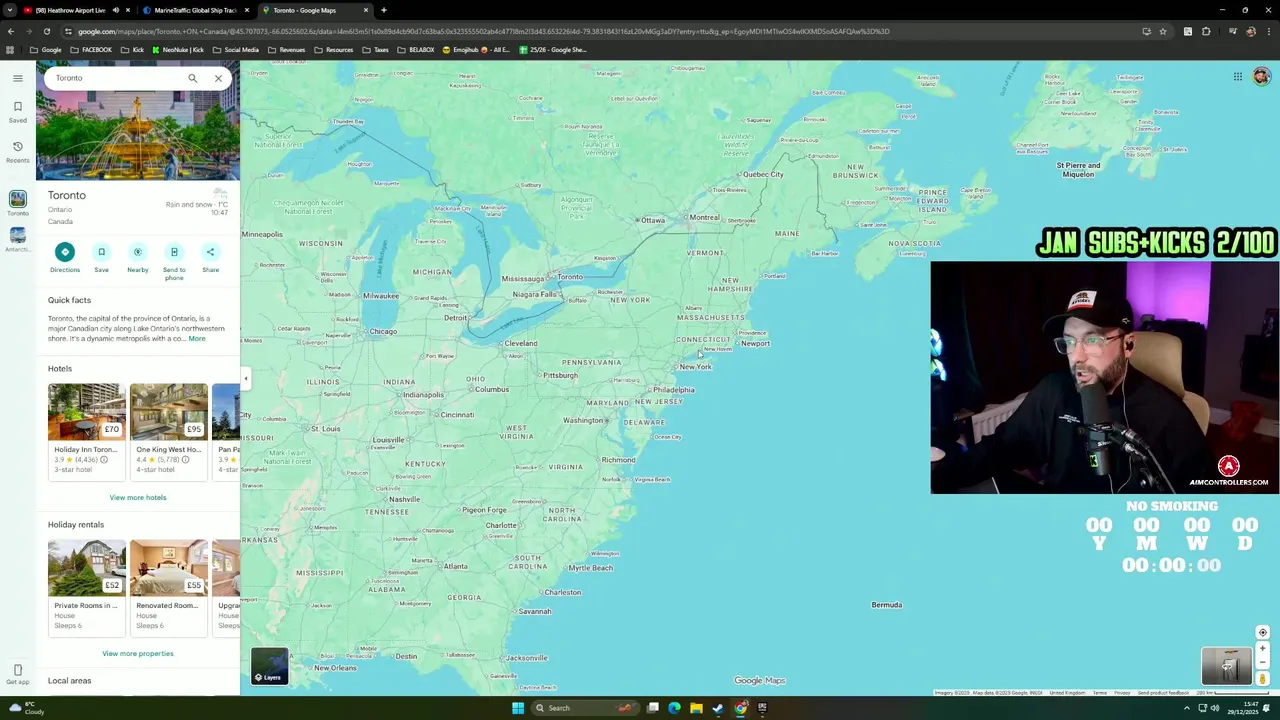Screen dimensions: 1280x720
Task: Open Chrome three-dot menu
Action: tap(1268, 31)
